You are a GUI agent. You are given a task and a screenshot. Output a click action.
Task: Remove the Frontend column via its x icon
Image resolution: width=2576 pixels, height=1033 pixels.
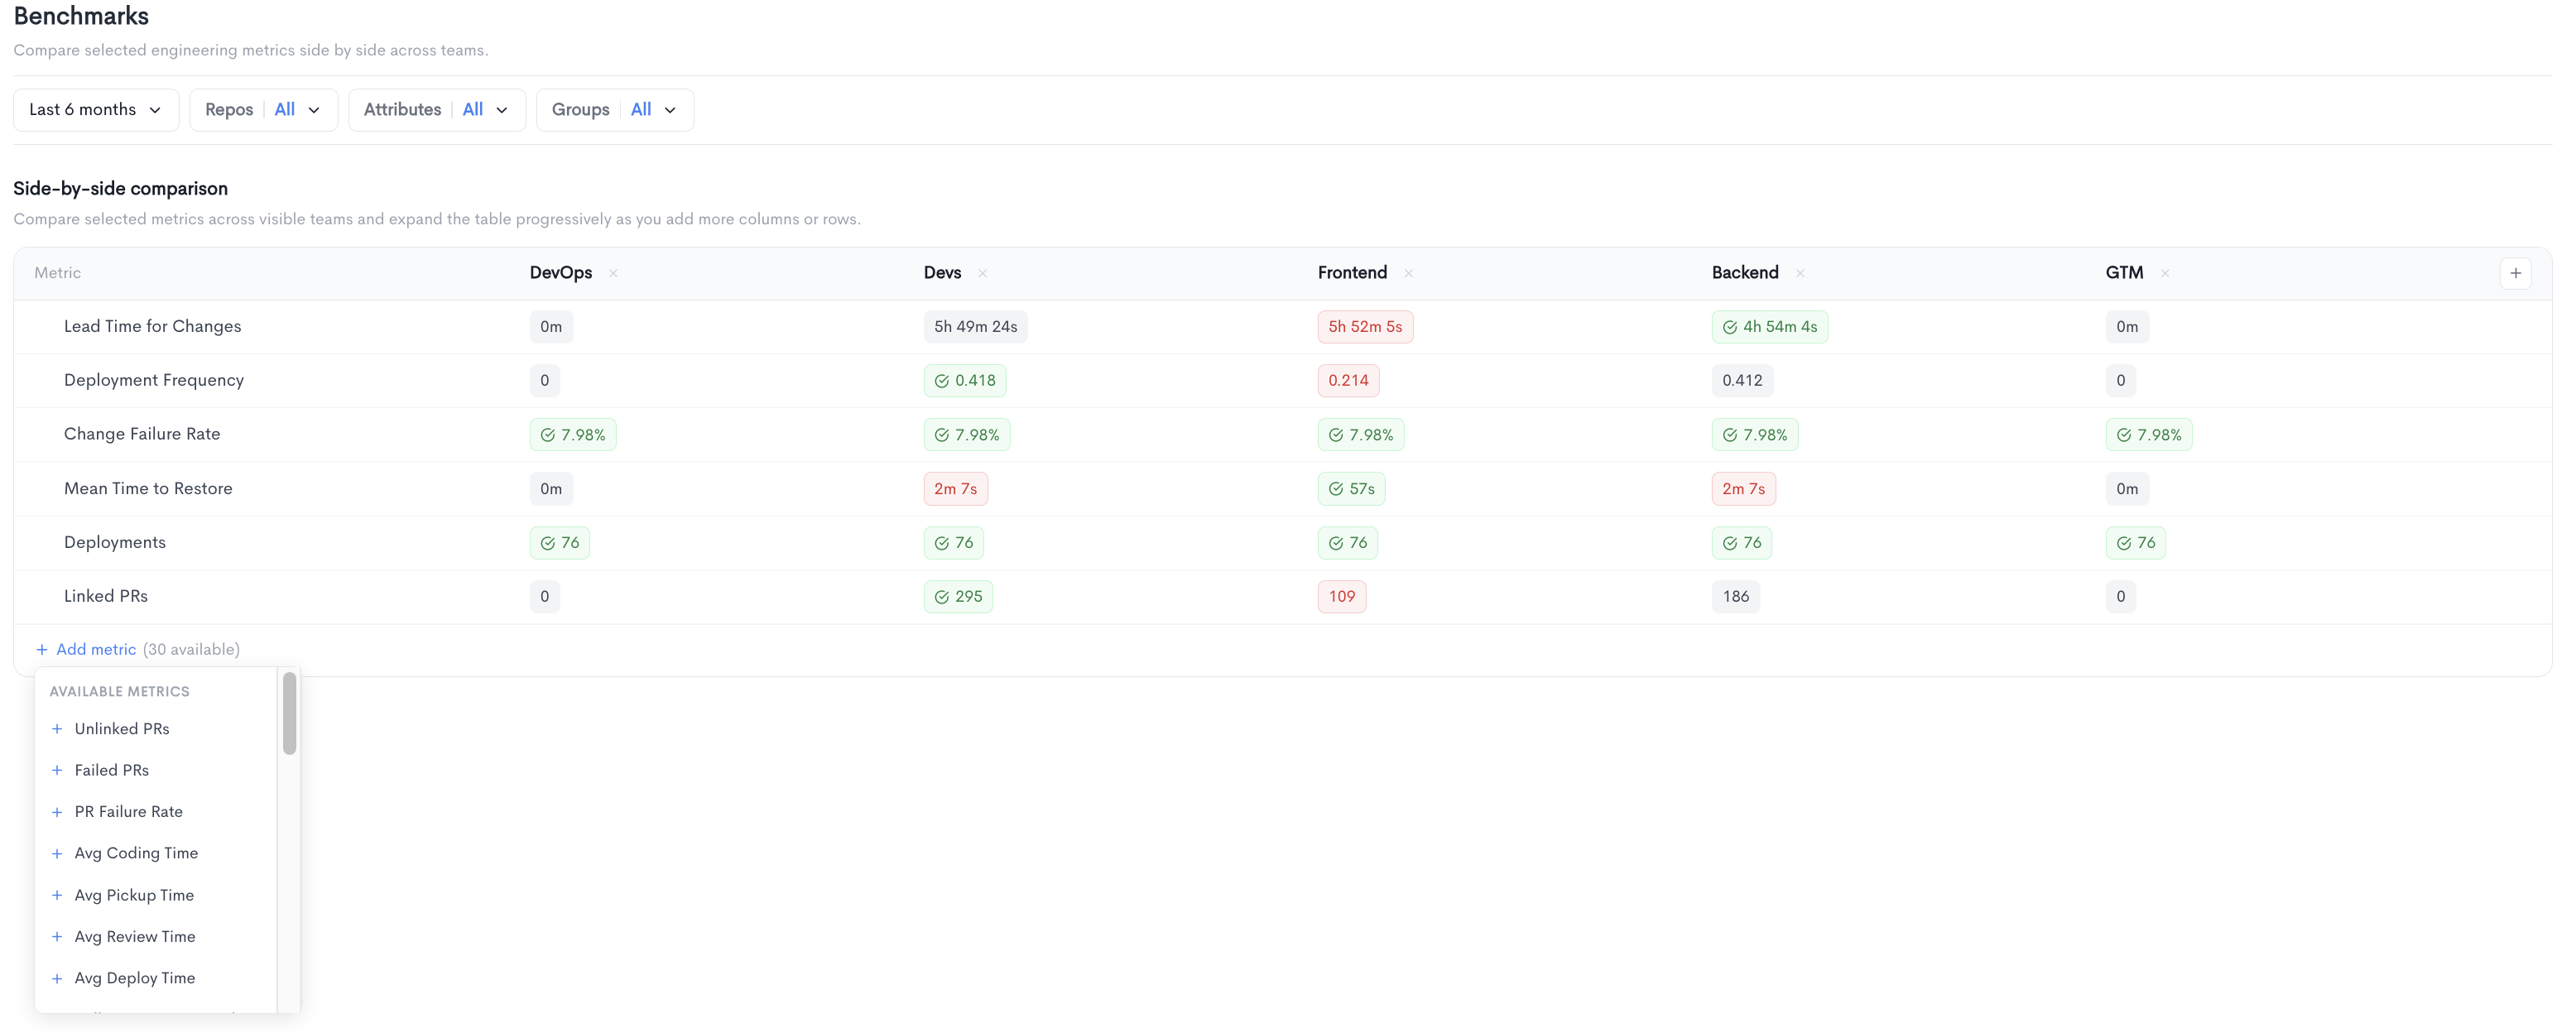1408,273
